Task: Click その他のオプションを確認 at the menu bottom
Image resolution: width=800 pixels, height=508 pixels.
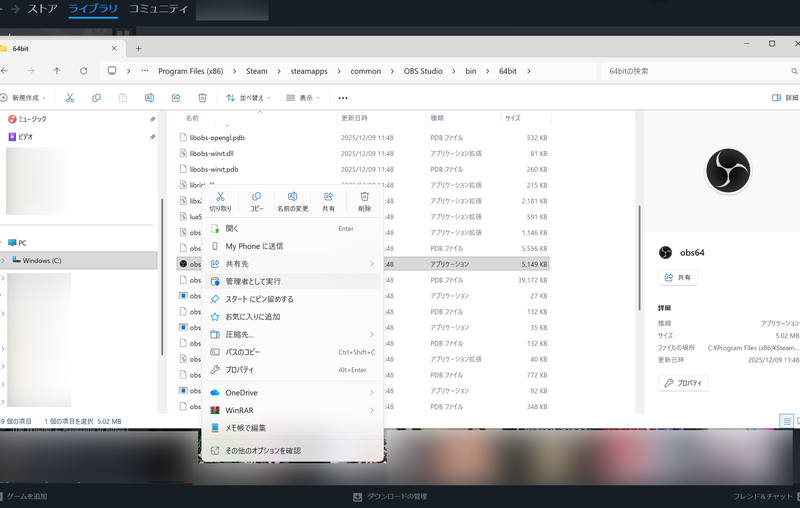Action: coord(293,451)
